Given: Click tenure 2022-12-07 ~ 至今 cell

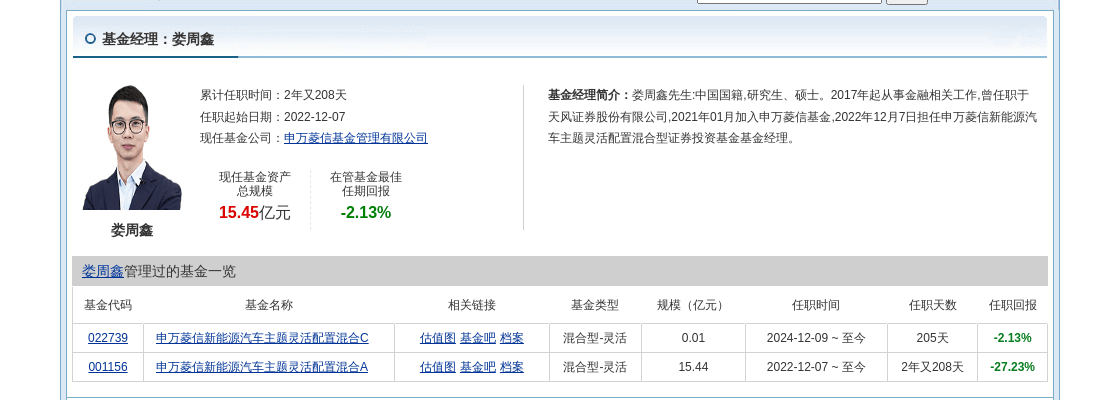Looking at the screenshot, I should [x=816, y=367].
